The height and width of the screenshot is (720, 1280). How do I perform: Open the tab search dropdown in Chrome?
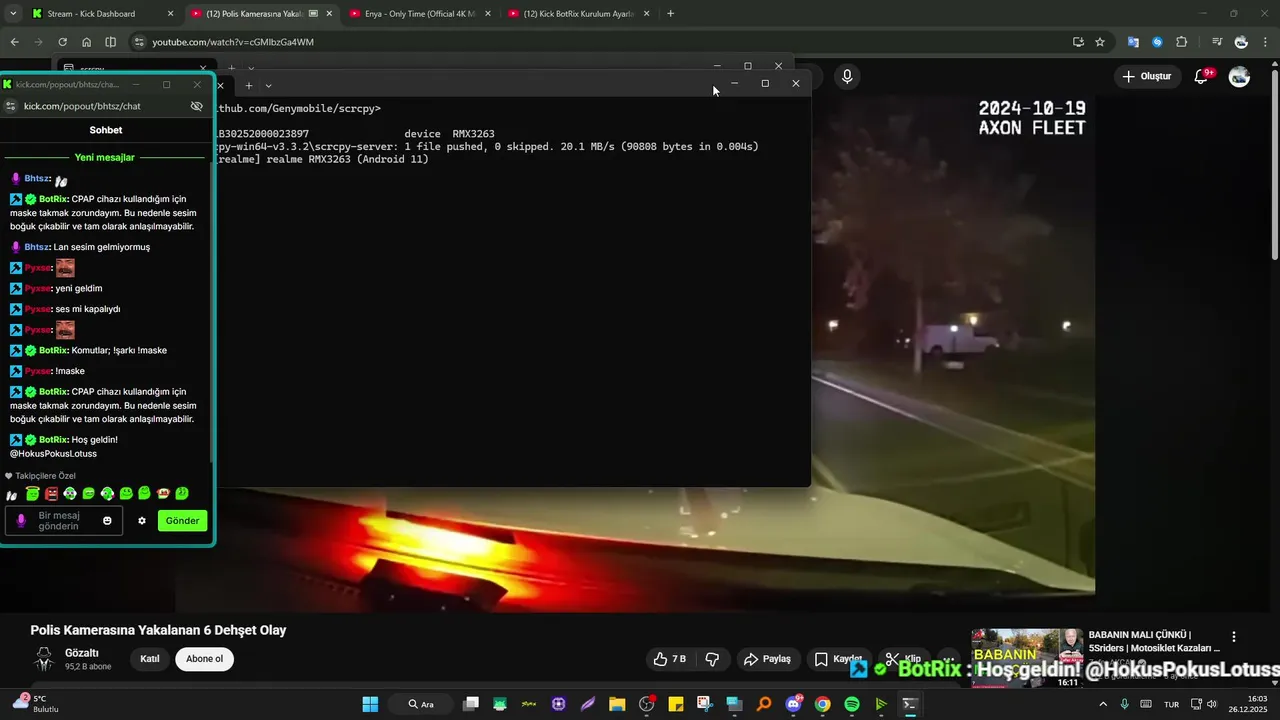pyautogui.click(x=13, y=14)
